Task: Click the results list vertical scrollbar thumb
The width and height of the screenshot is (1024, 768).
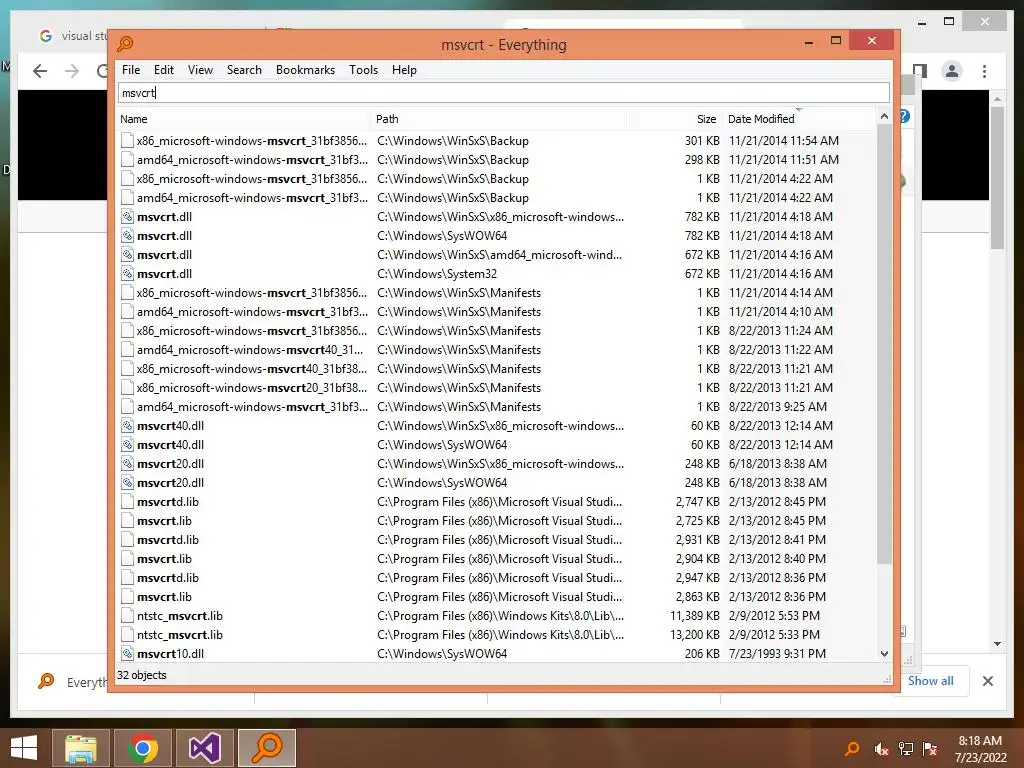Action: point(884,344)
